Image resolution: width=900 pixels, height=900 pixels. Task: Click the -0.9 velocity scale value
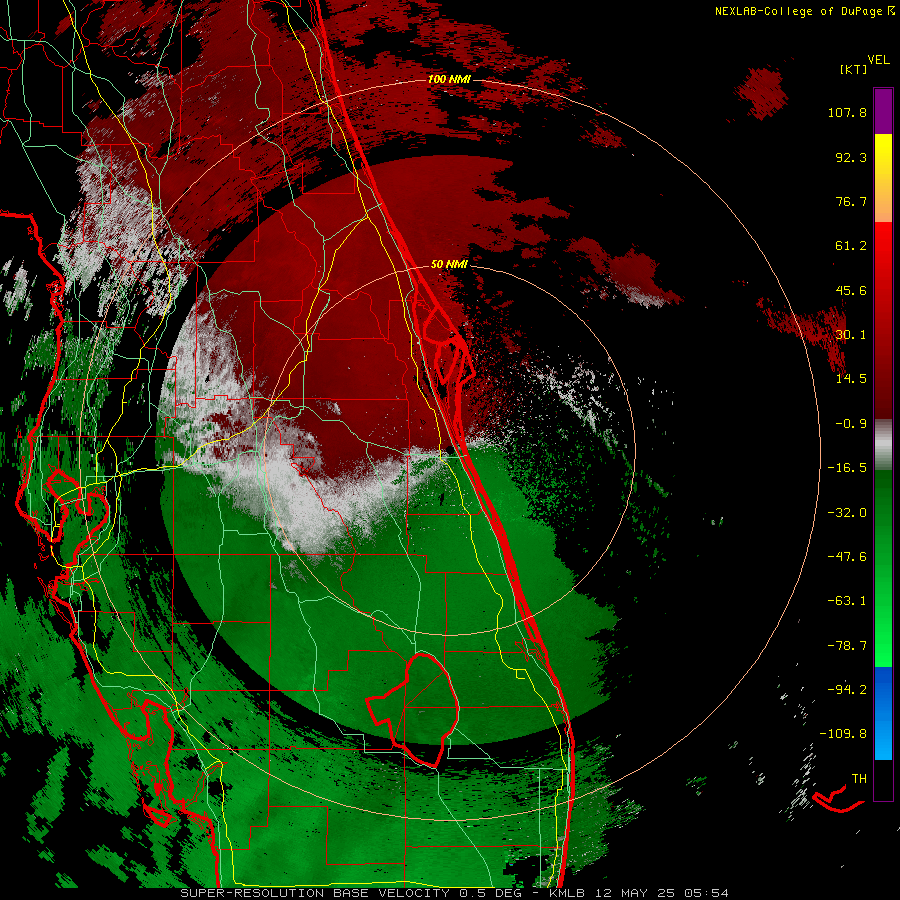tap(851, 424)
